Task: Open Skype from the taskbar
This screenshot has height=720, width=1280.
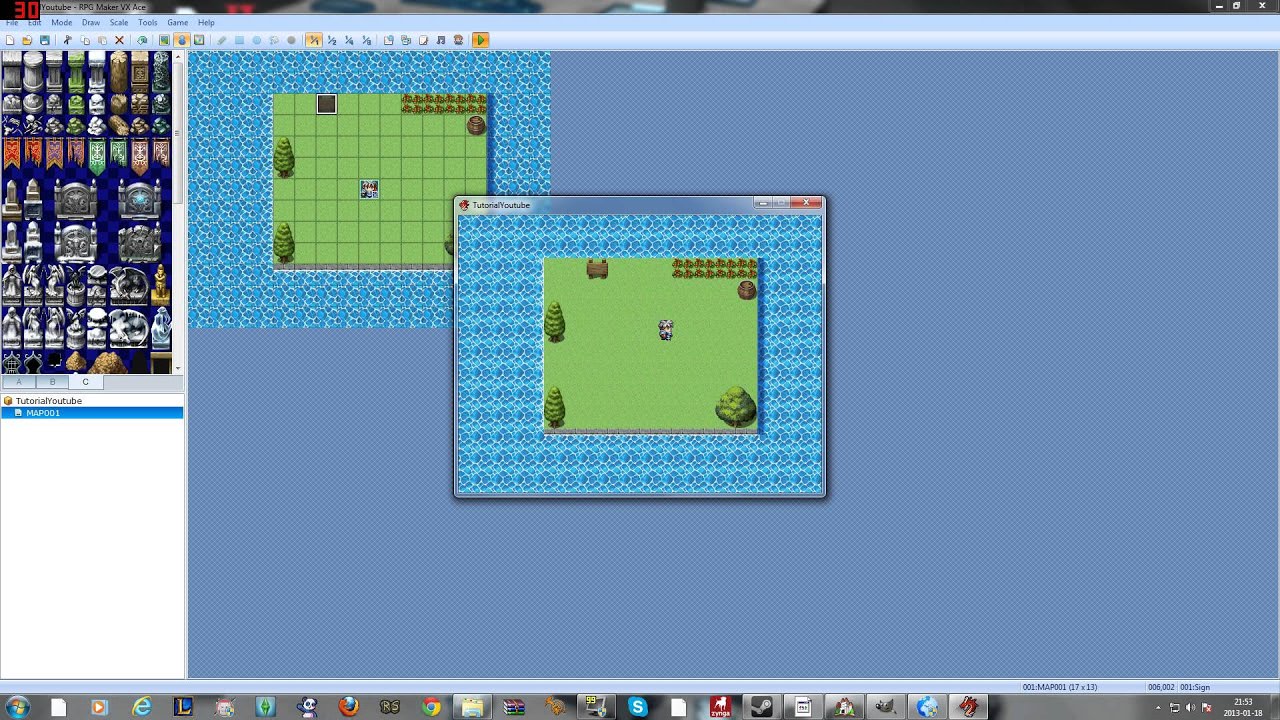Action: click(x=637, y=707)
